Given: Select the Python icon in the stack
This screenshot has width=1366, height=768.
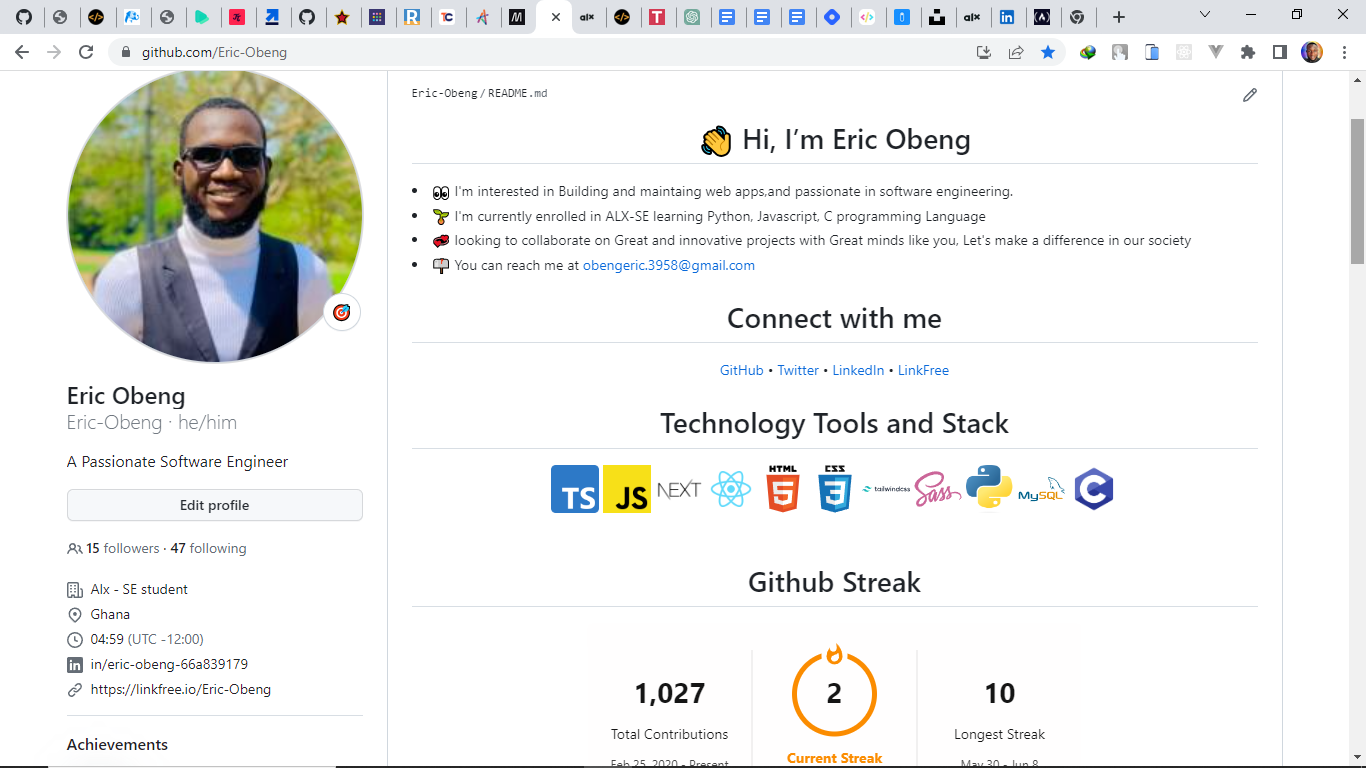Looking at the screenshot, I should pyautogui.click(x=990, y=489).
